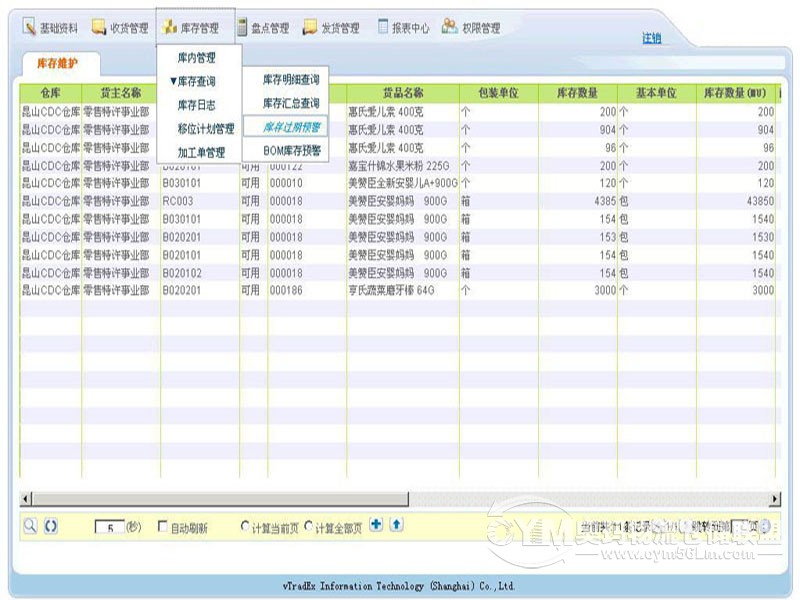Select 库存汇总查询 in the submenu
This screenshot has width=800, height=600.
[x=291, y=103]
